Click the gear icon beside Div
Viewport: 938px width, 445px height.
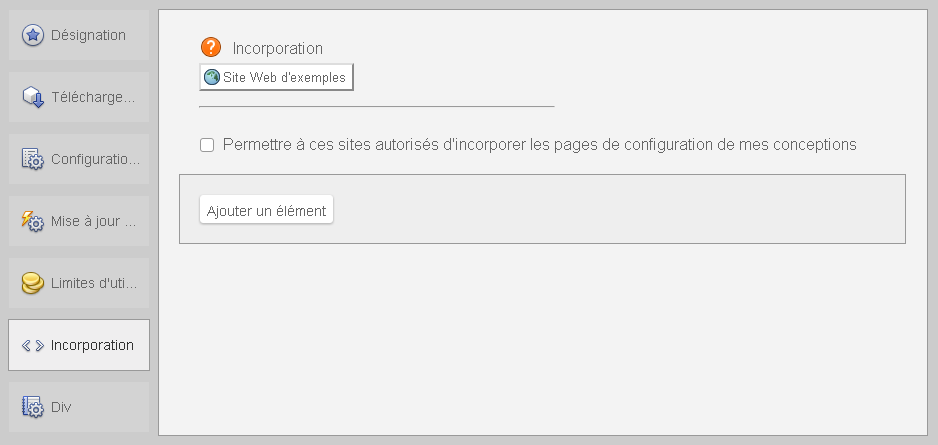coord(33,407)
